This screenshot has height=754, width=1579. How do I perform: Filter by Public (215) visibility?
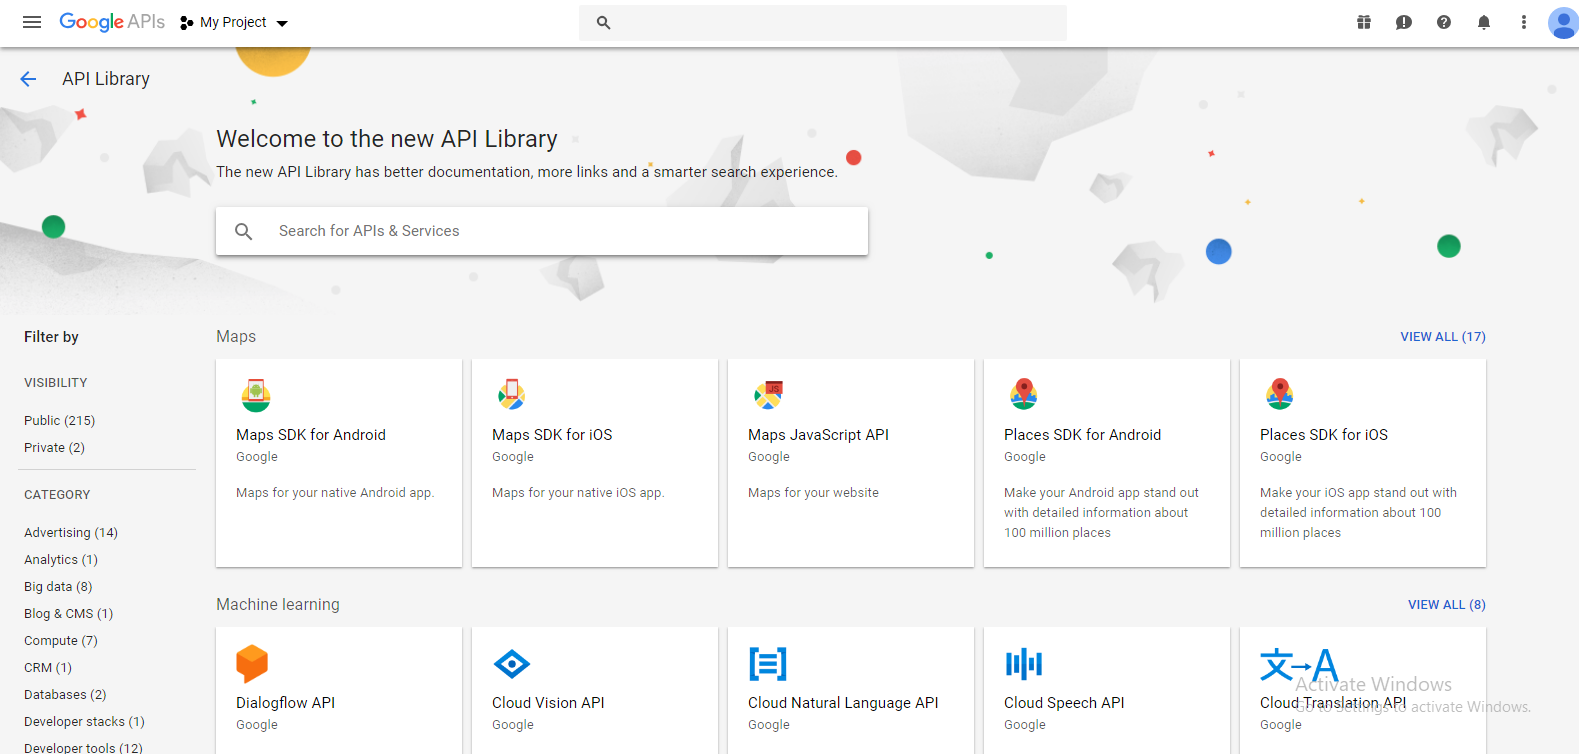tap(60, 421)
